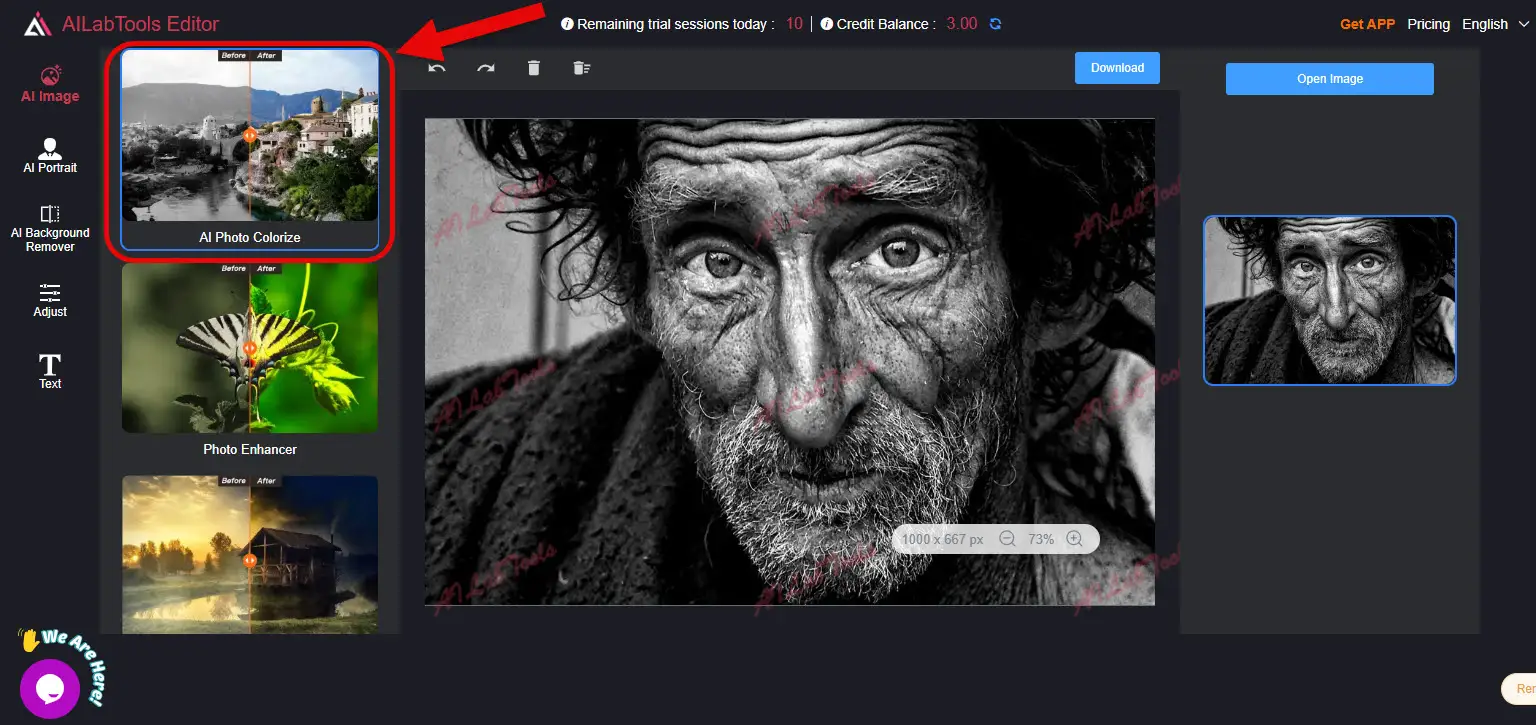
Task: Delete the current image with trash icon
Action: point(534,68)
